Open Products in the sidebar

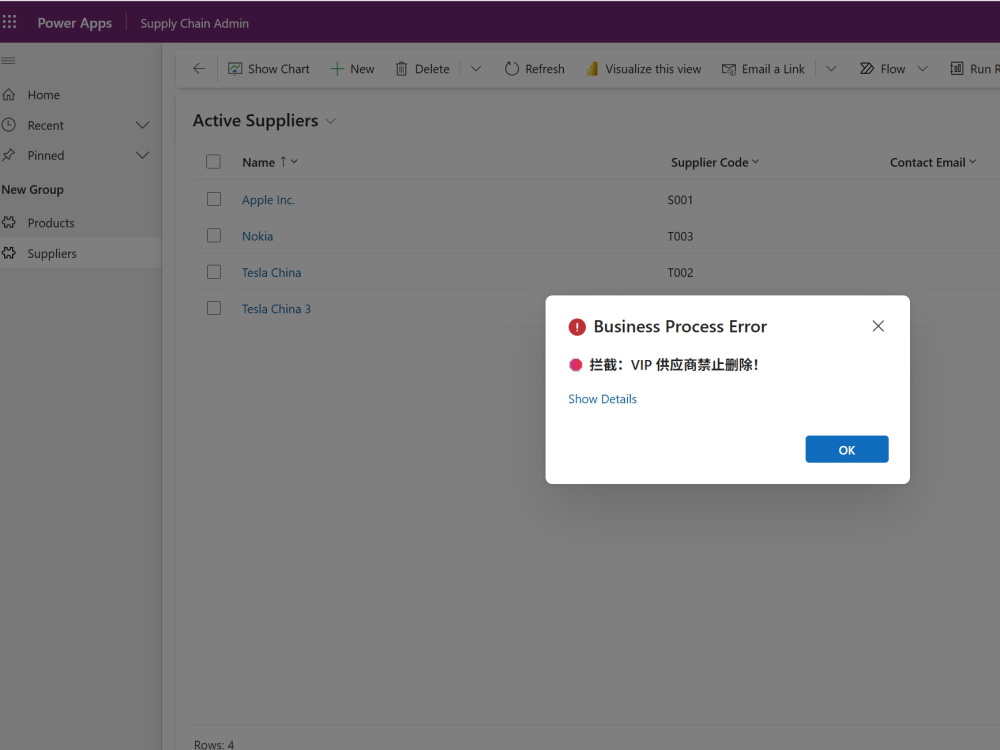click(x=51, y=223)
